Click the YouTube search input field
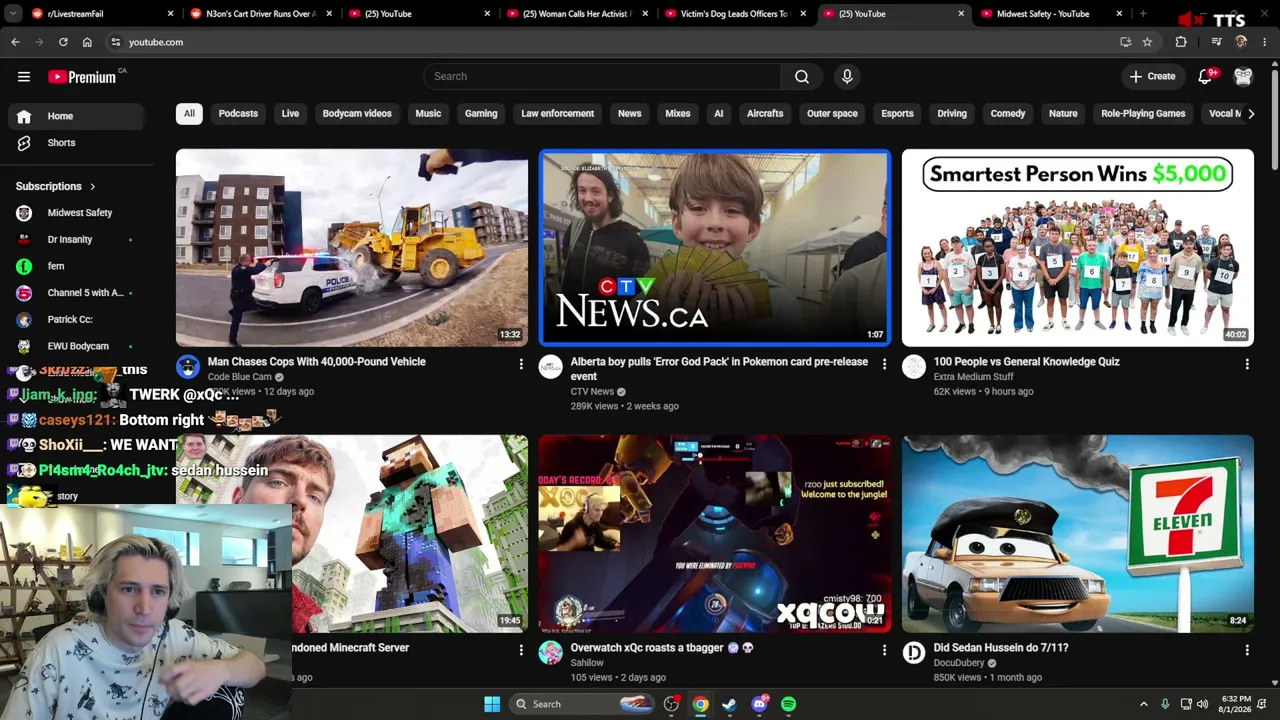This screenshot has height=720, width=1280. click(602, 76)
